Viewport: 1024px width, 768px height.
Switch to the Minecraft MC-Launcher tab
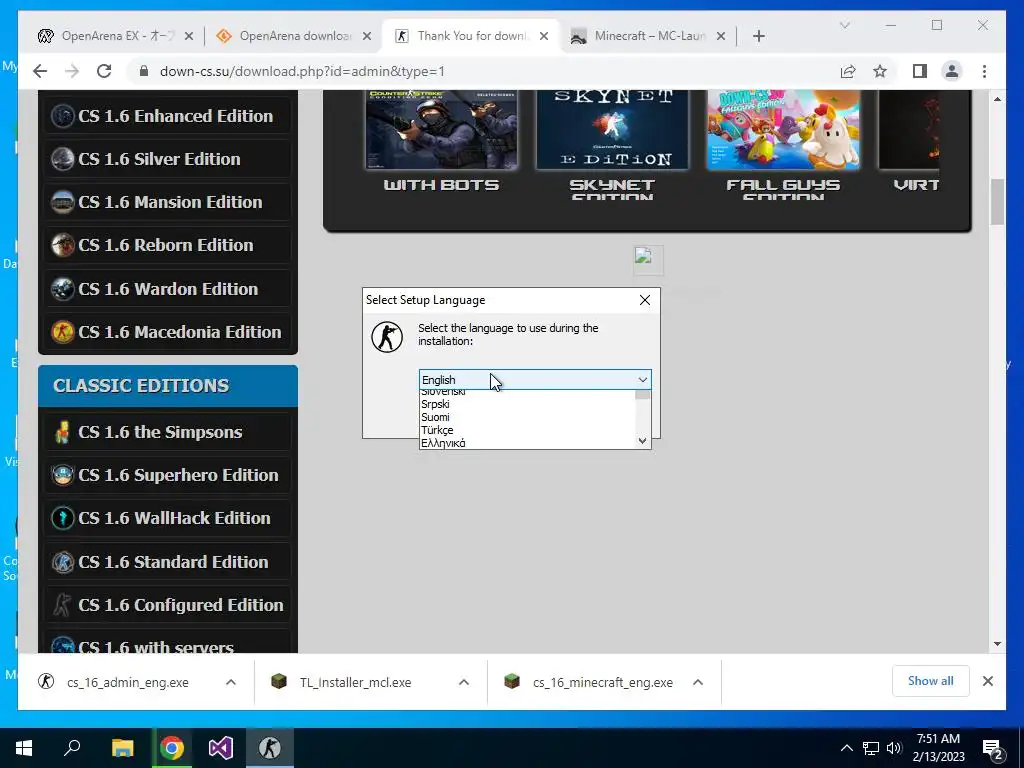tap(648, 36)
